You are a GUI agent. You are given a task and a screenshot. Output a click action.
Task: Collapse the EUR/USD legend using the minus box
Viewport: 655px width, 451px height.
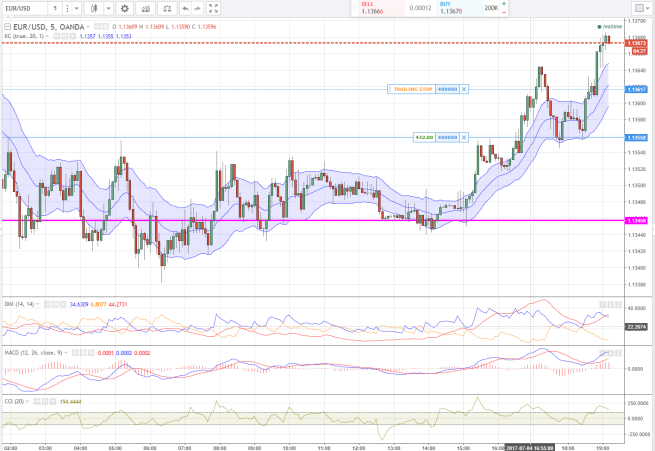click(x=6, y=27)
